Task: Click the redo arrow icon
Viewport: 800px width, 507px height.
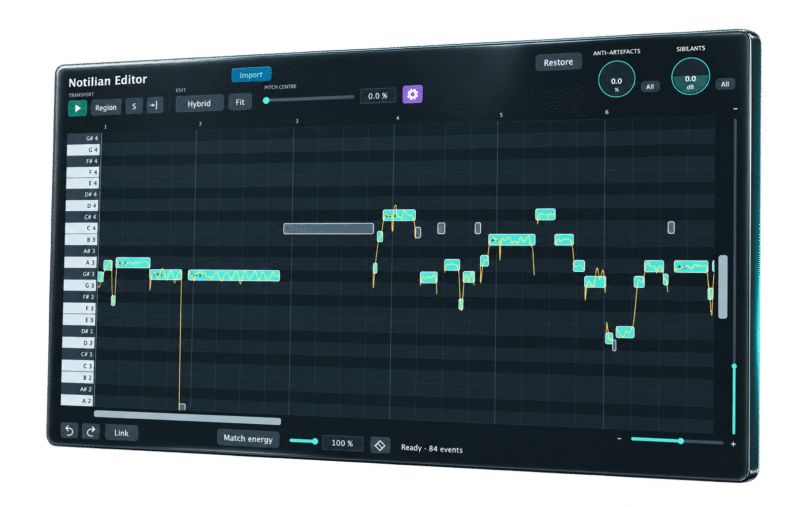Action: click(x=91, y=432)
